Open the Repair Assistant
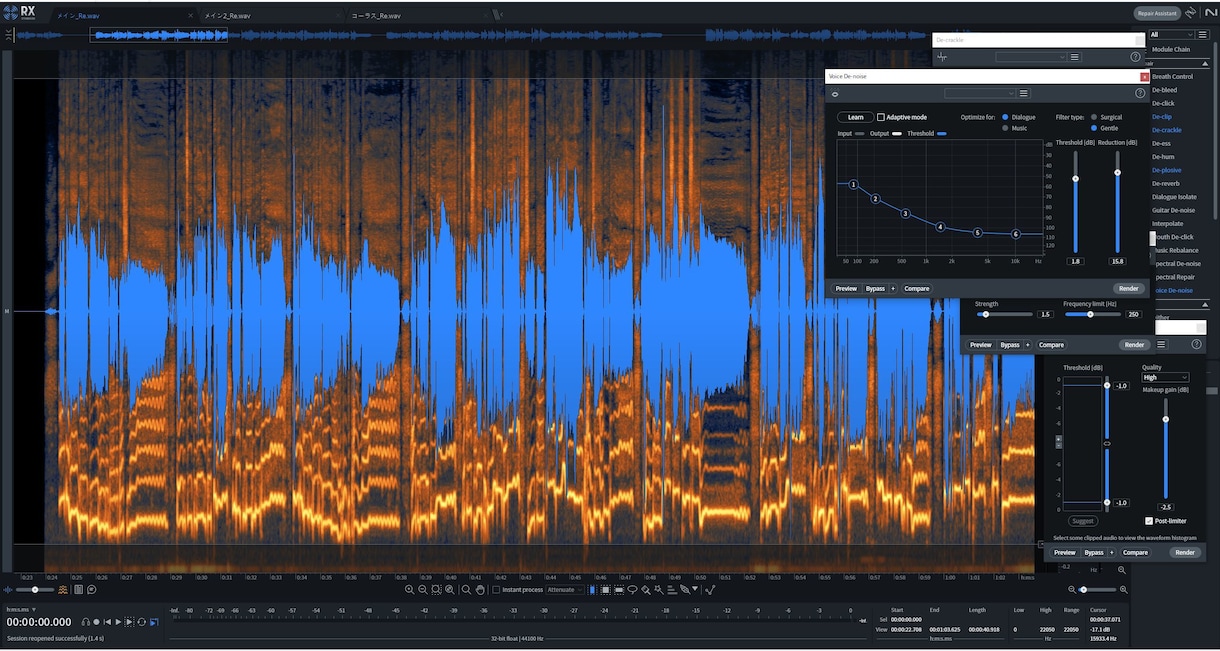This screenshot has width=1220, height=651. (1157, 13)
